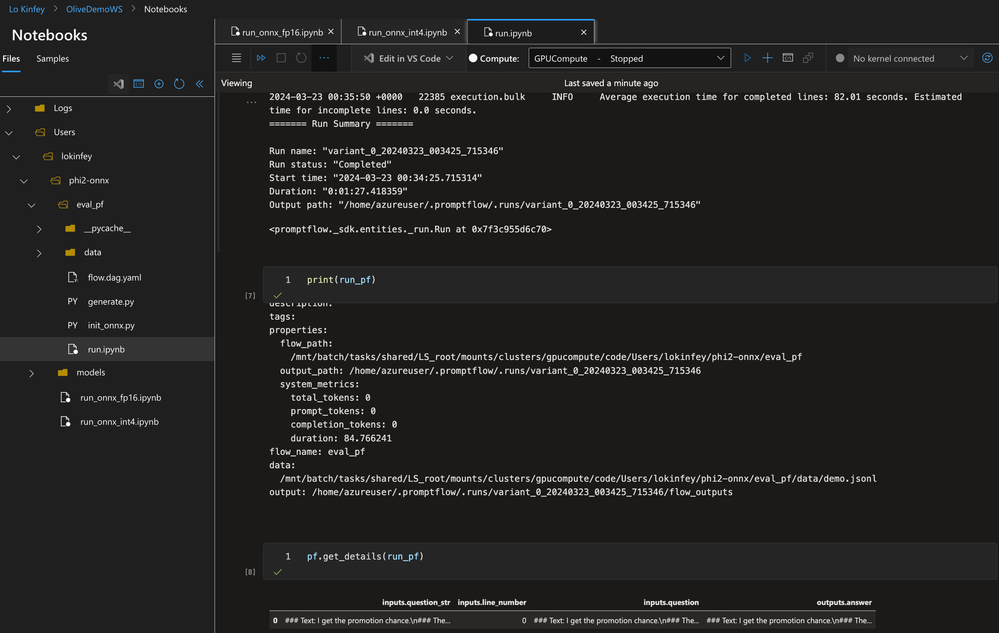
Task: Click the overlapping squares icon beside terminal
Action: 808,58
